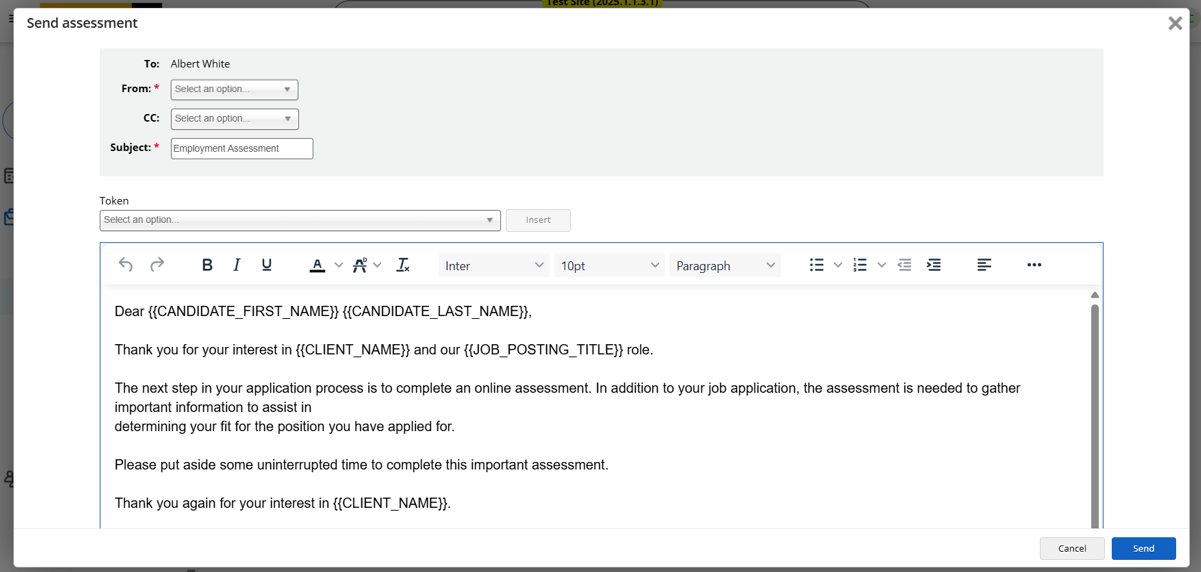
Task: Toggle italic formatting
Action: pos(237,265)
